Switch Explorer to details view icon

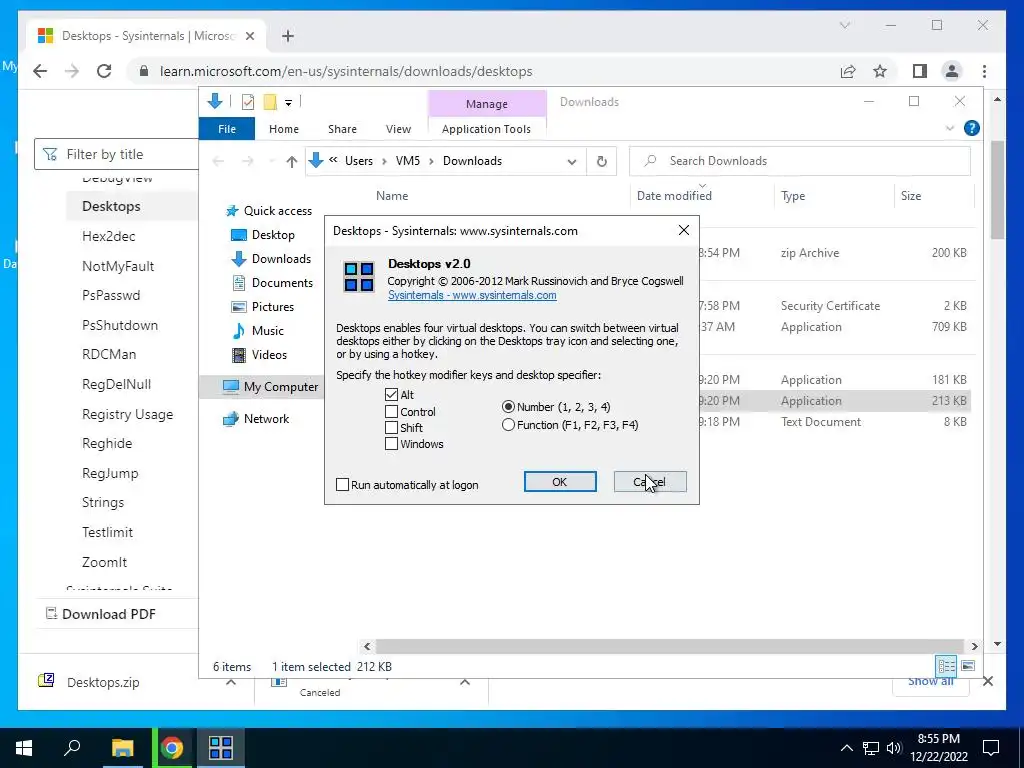pos(946,666)
